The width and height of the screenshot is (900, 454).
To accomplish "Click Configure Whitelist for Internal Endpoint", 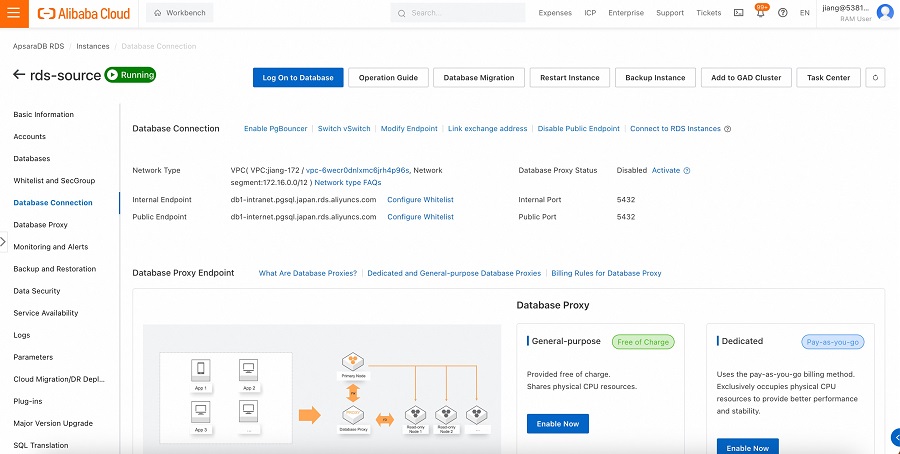I will coord(420,200).
